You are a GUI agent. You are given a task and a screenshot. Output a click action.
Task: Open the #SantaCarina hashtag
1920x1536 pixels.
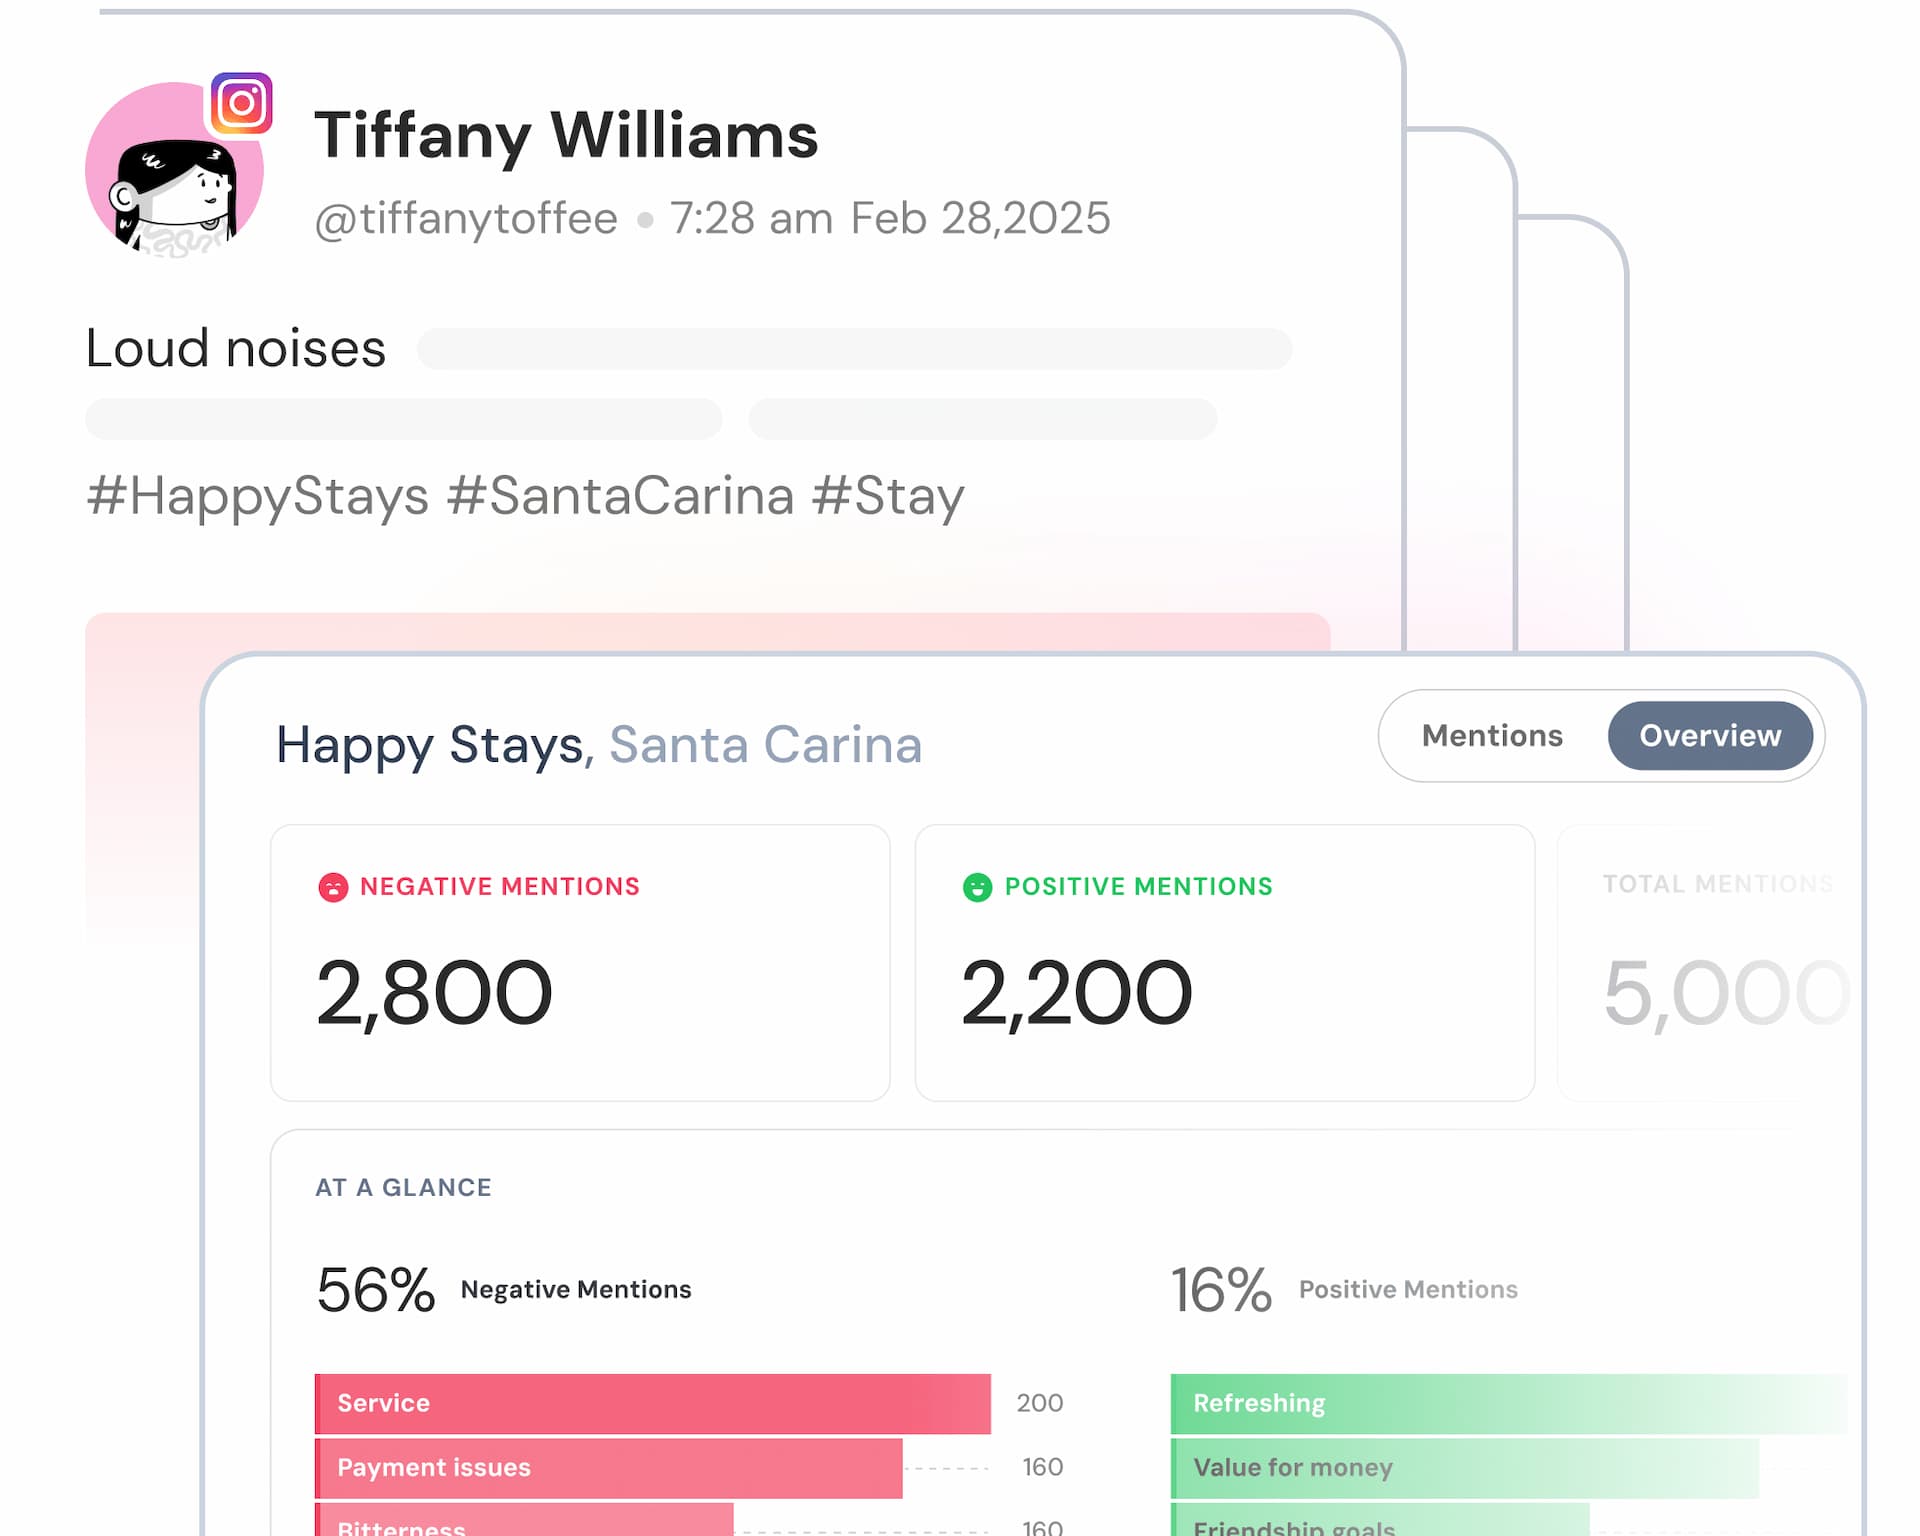(620, 496)
